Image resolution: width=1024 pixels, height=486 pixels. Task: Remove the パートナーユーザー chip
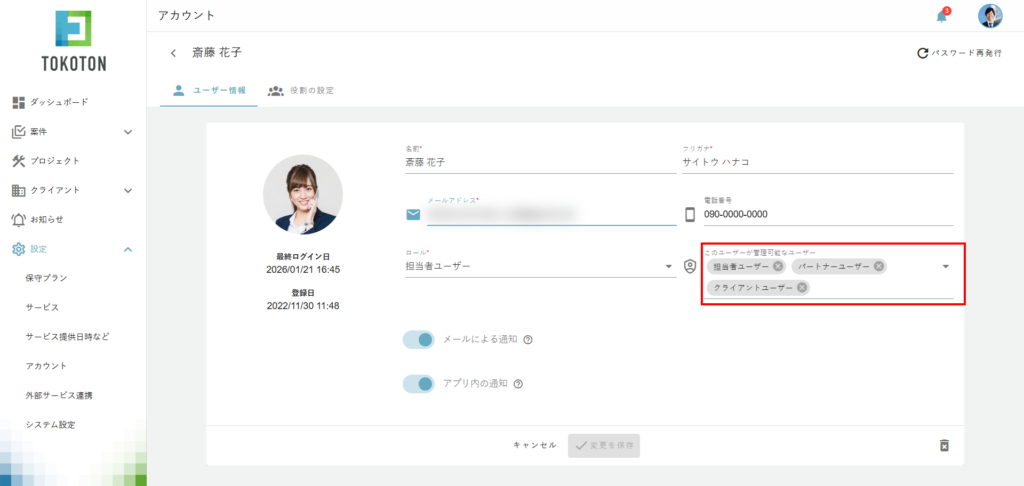(x=879, y=266)
